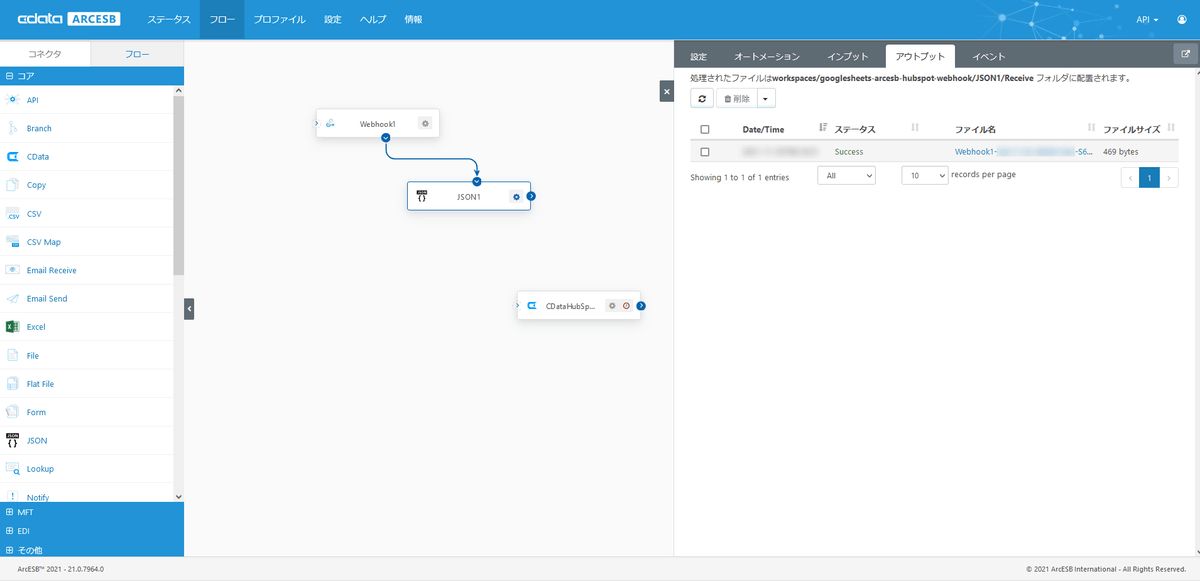Open the プロファイル top menu

click(x=280, y=20)
